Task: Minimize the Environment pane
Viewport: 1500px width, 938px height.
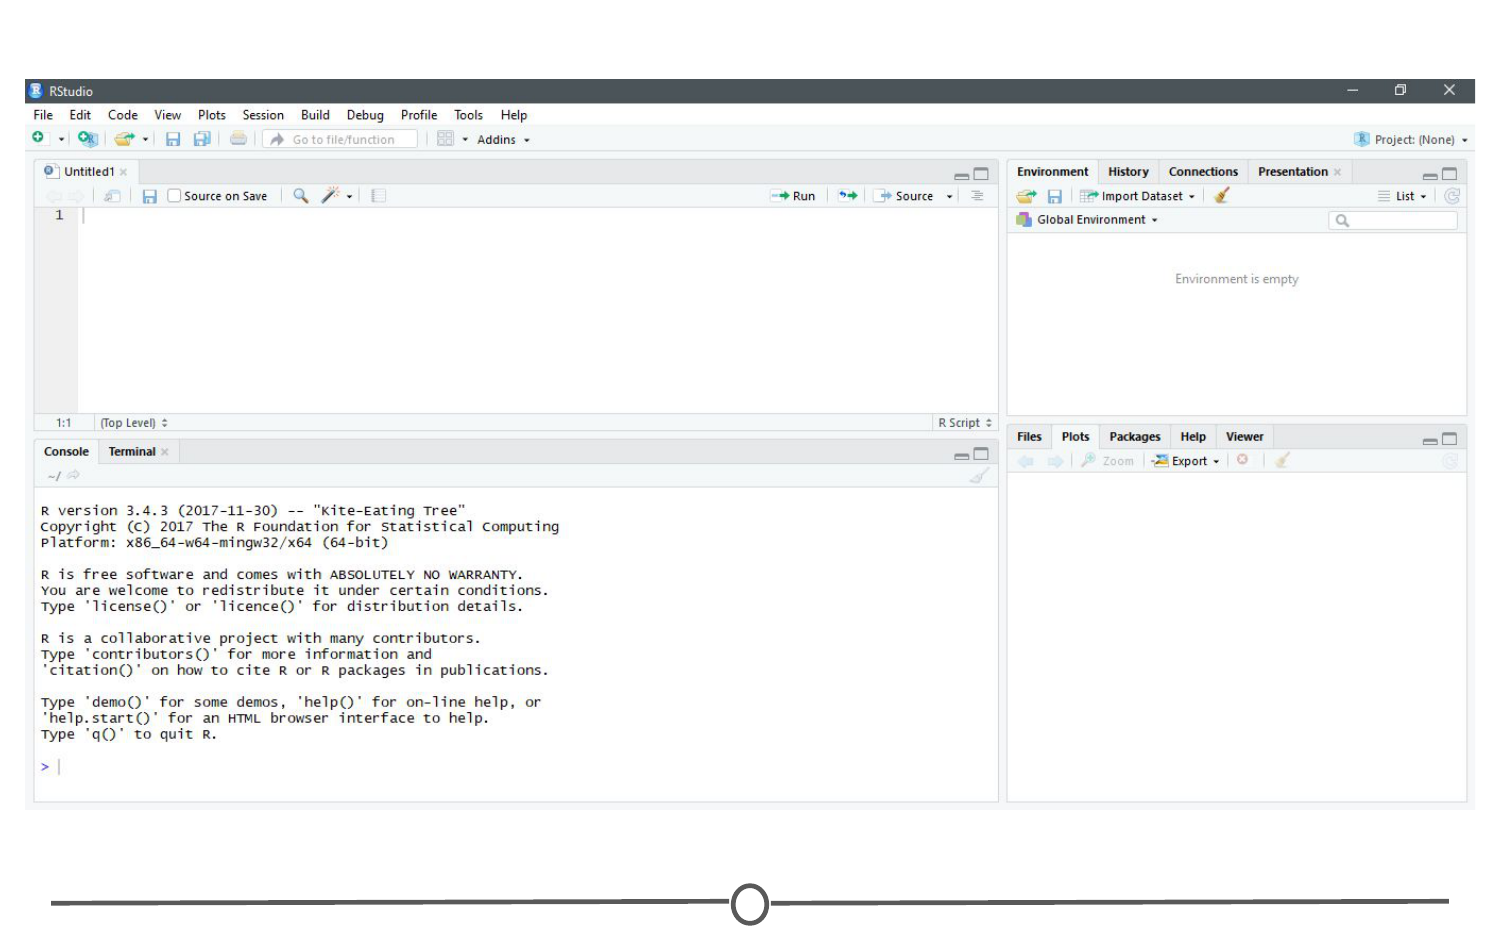Action: click(x=1430, y=175)
